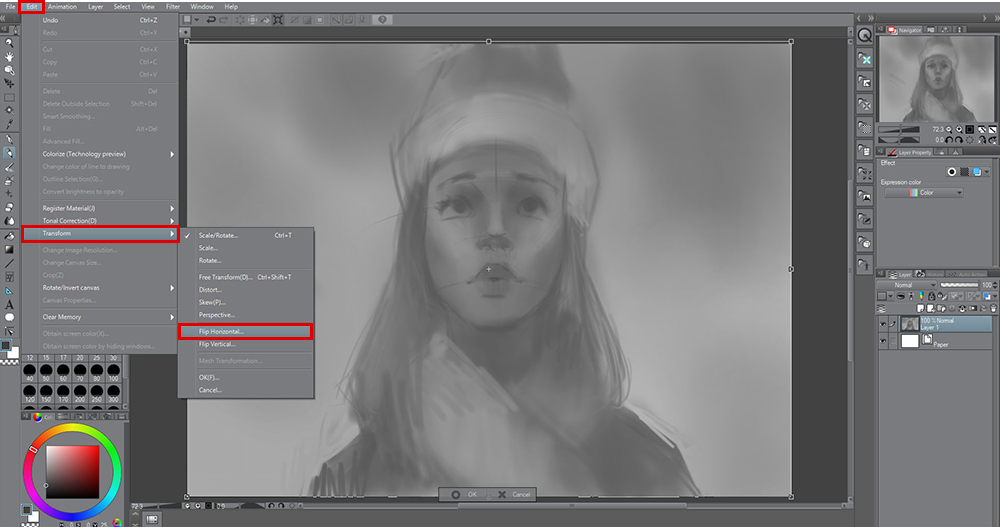Open effect options dropdown arrow in Layer Property

tap(987, 172)
